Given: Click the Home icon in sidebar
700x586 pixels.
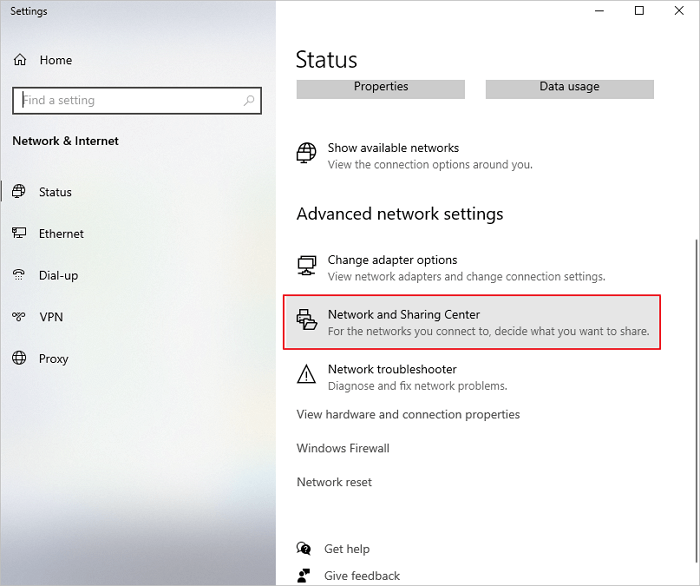Looking at the screenshot, I should point(20,60).
